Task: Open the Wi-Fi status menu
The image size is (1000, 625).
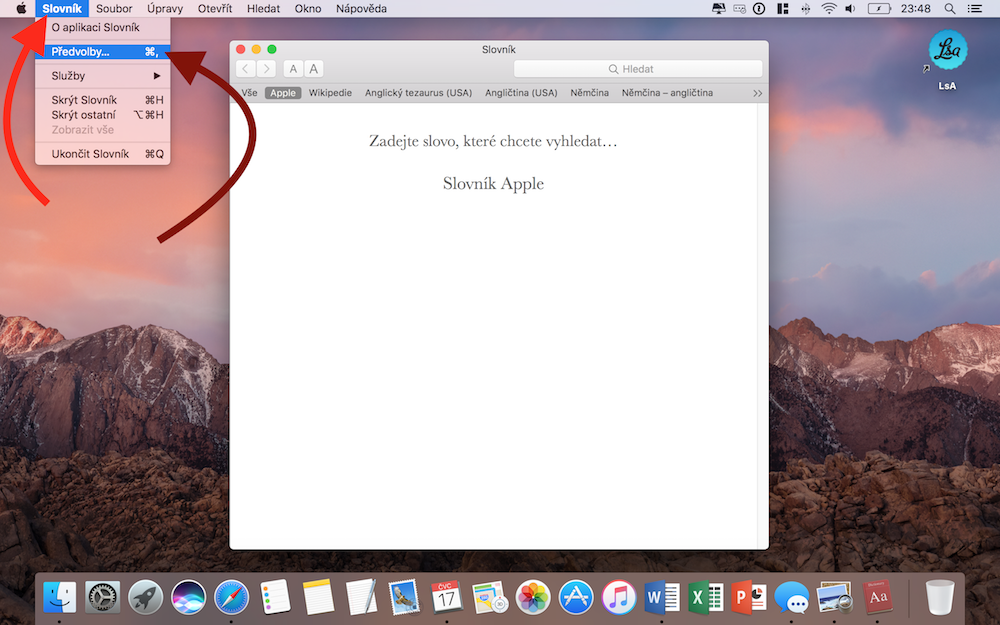Action: click(828, 8)
